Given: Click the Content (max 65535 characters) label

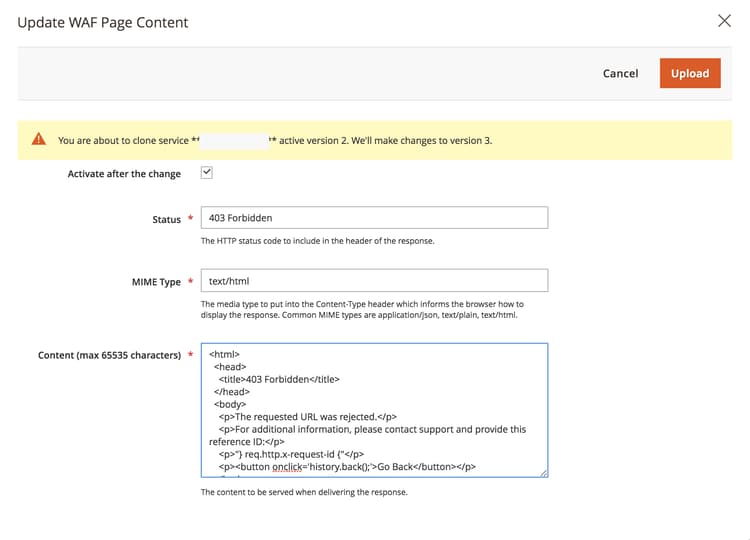Looking at the screenshot, I should coord(109,355).
